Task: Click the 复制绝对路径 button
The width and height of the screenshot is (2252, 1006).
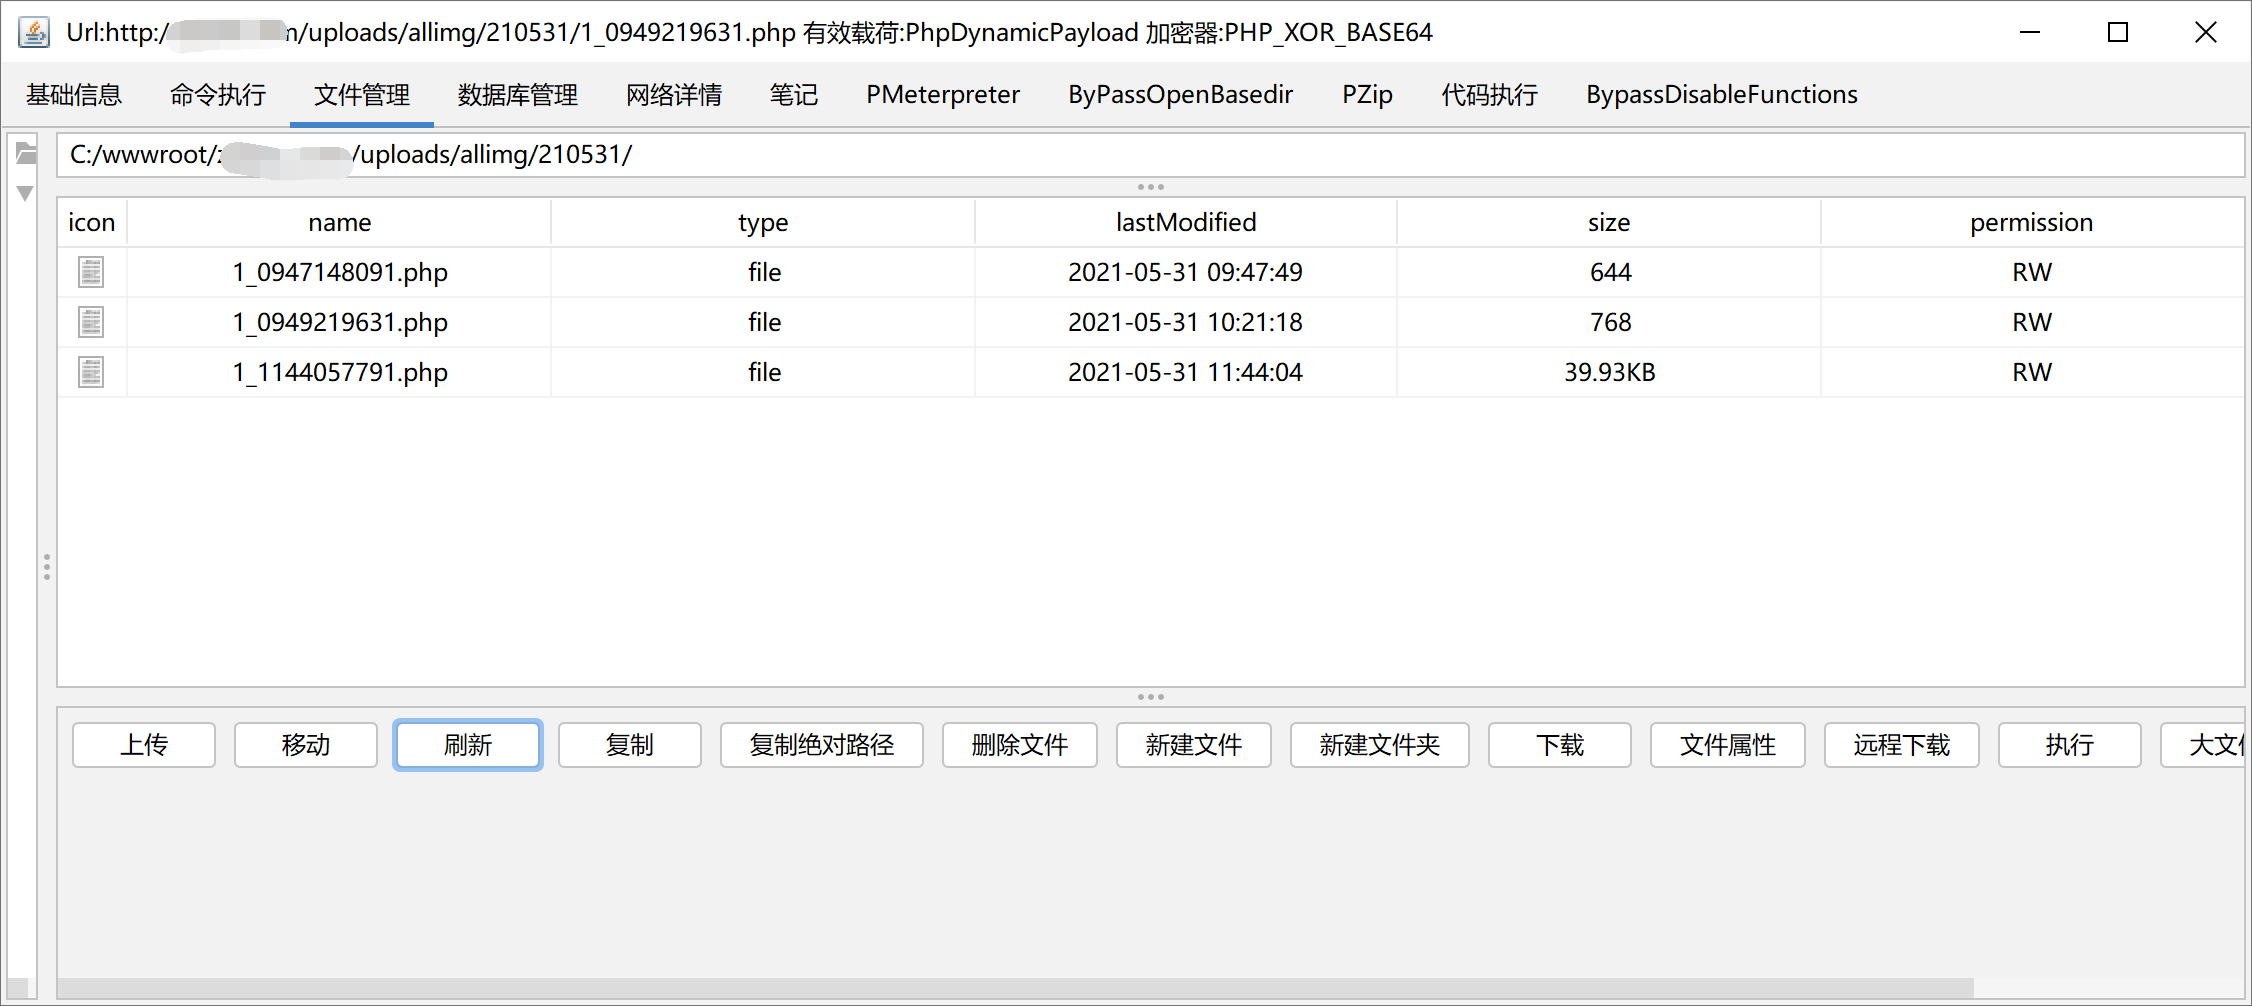Action: click(822, 745)
